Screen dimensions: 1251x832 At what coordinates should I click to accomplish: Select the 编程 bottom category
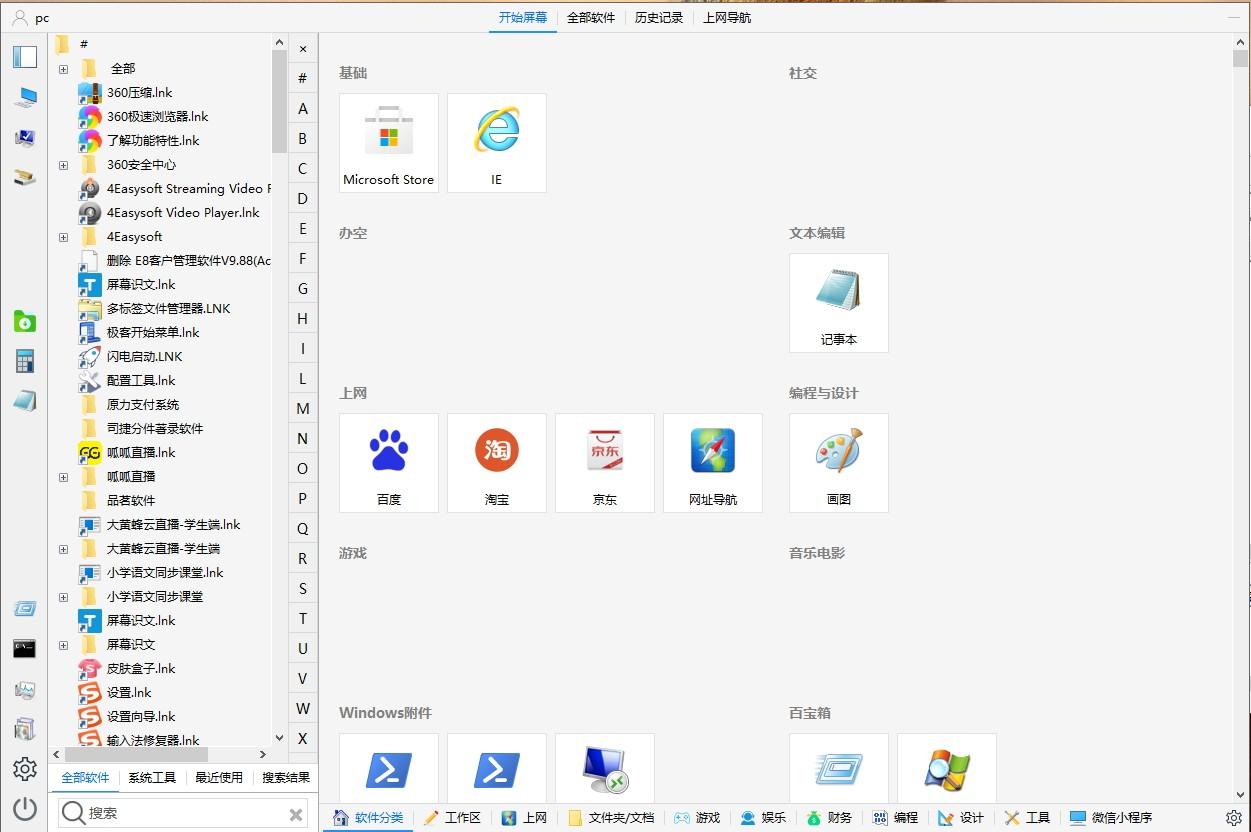[x=895, y=817]
